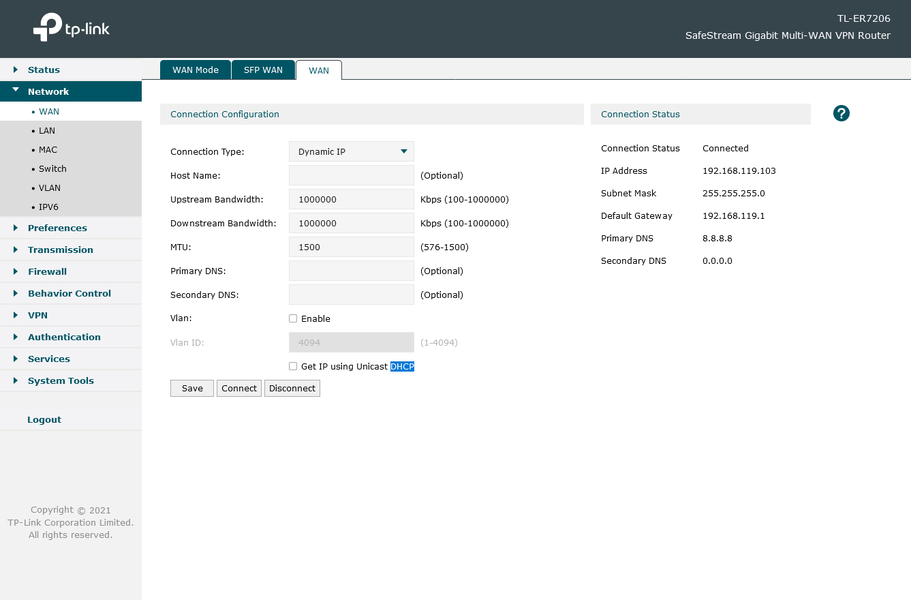
Task: Click the Secondary DNS value 0.0.0.0
Action: [x=717, y=261]
